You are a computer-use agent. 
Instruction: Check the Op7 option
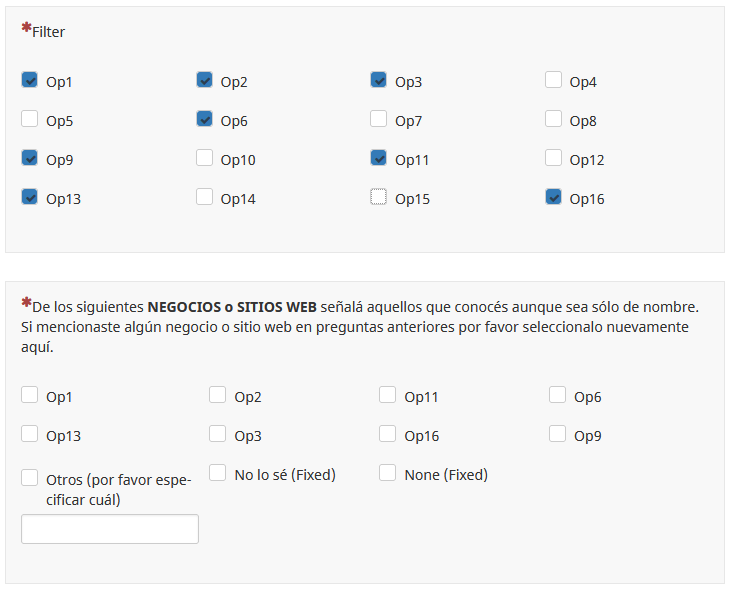pyautogui.click(x=379, y=119)
